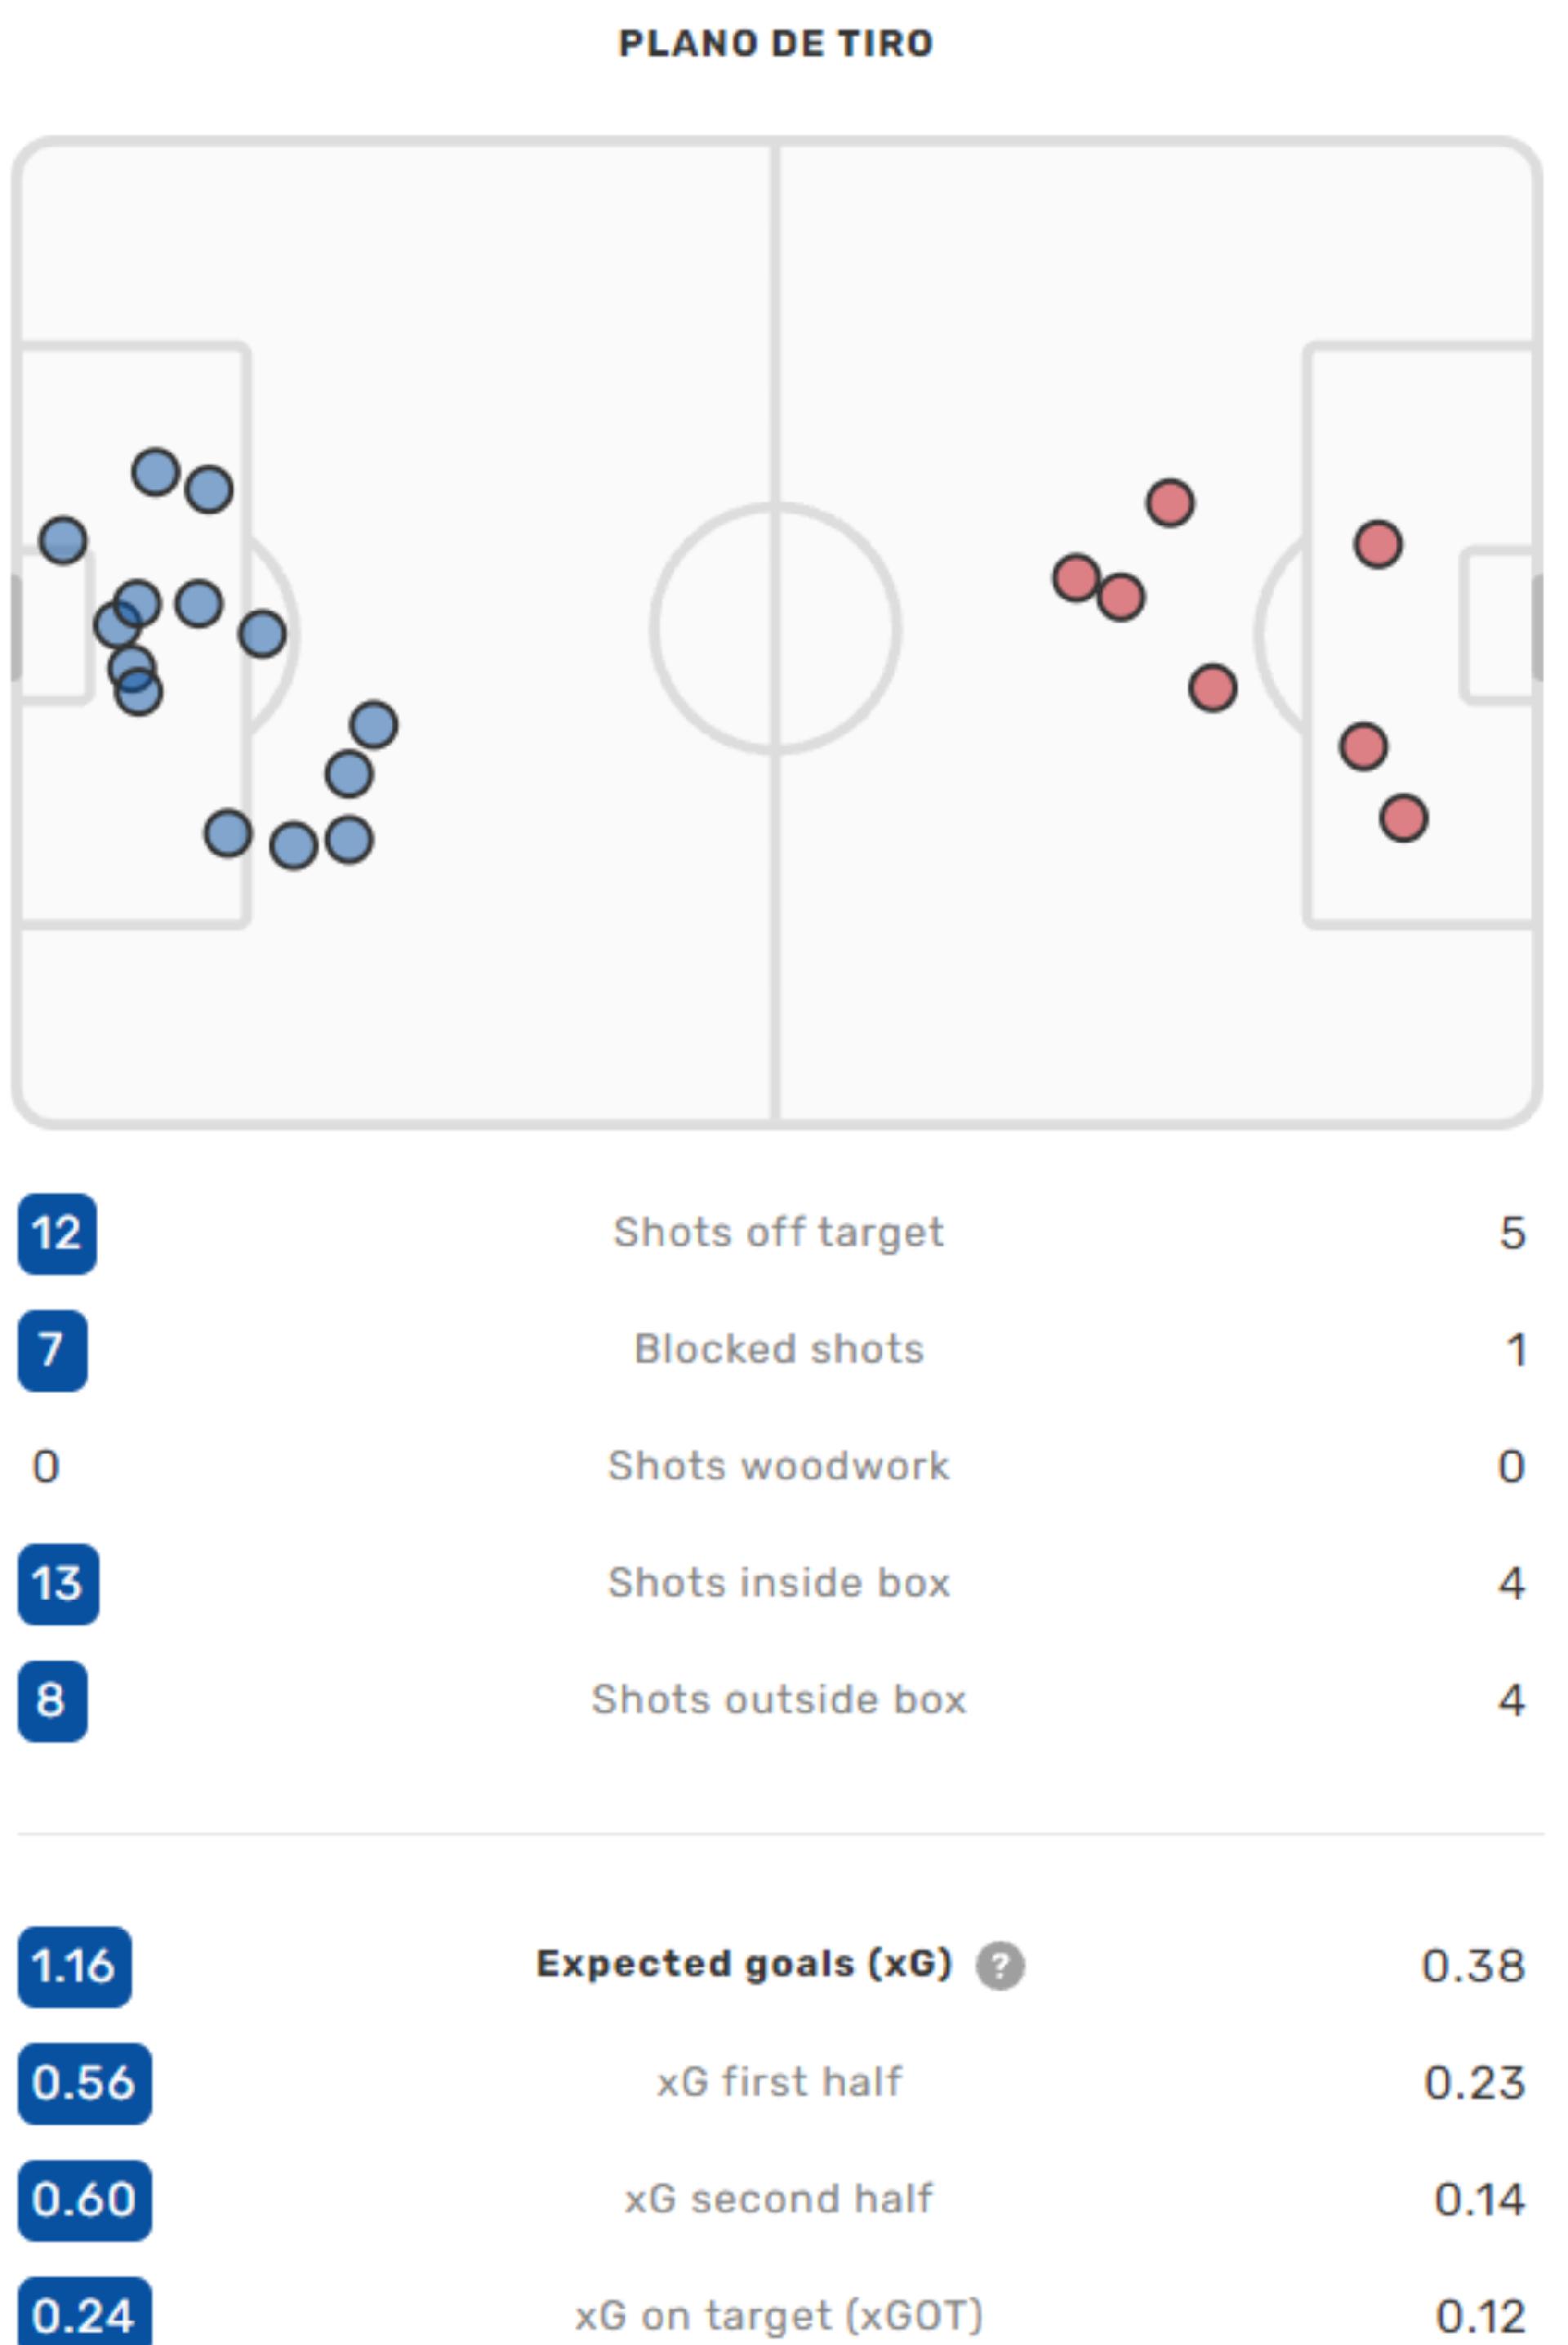Image resolution: width=1568 pixels, height=2345 pixels.
Task: Click the 0.60 xG second half badge
Action: 84,2200
